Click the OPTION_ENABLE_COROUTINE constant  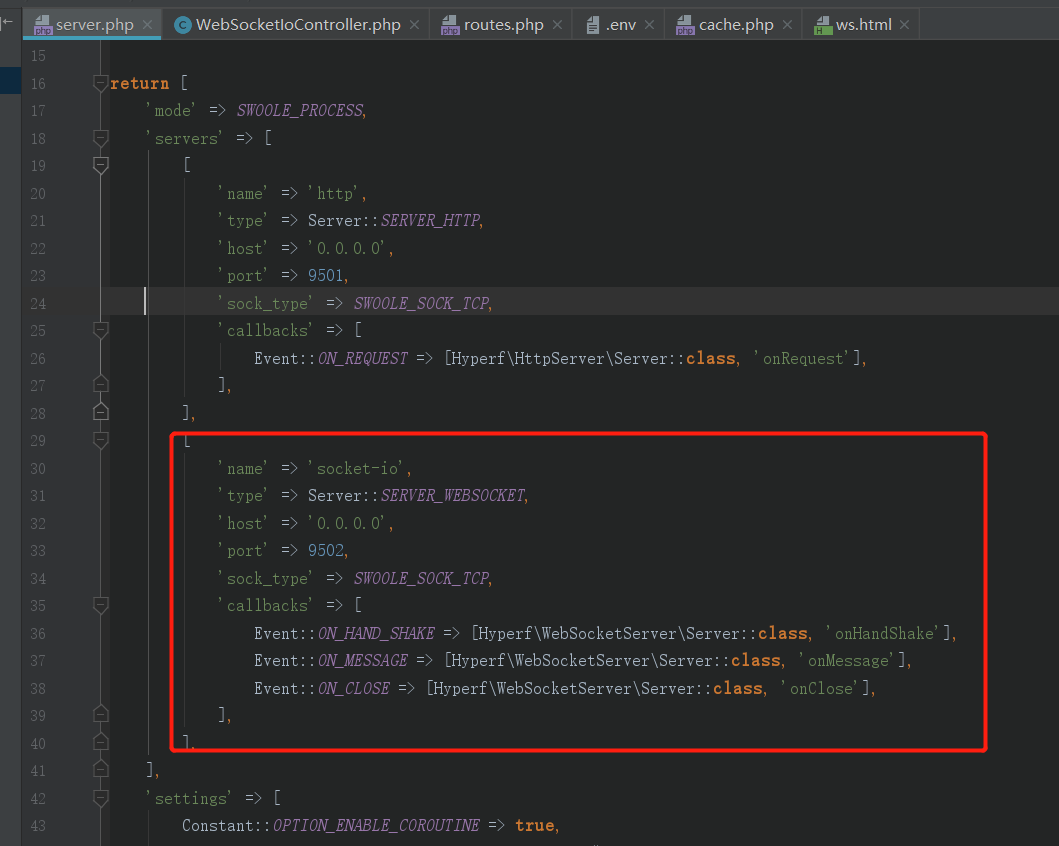point(376,826)
